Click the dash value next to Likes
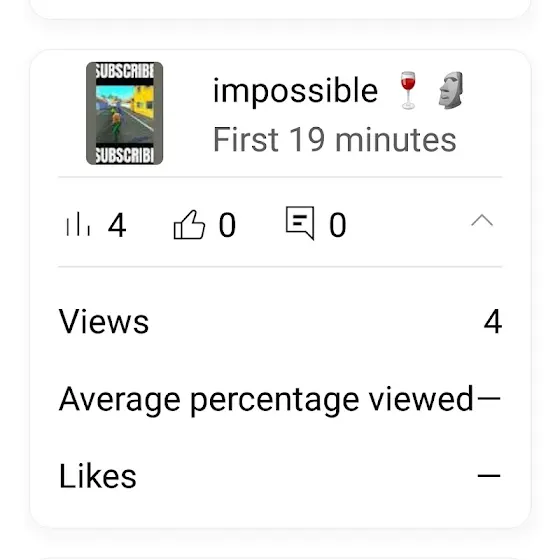Image resolution: width=560 pixels, height=560 pixels. pos(489,475)
